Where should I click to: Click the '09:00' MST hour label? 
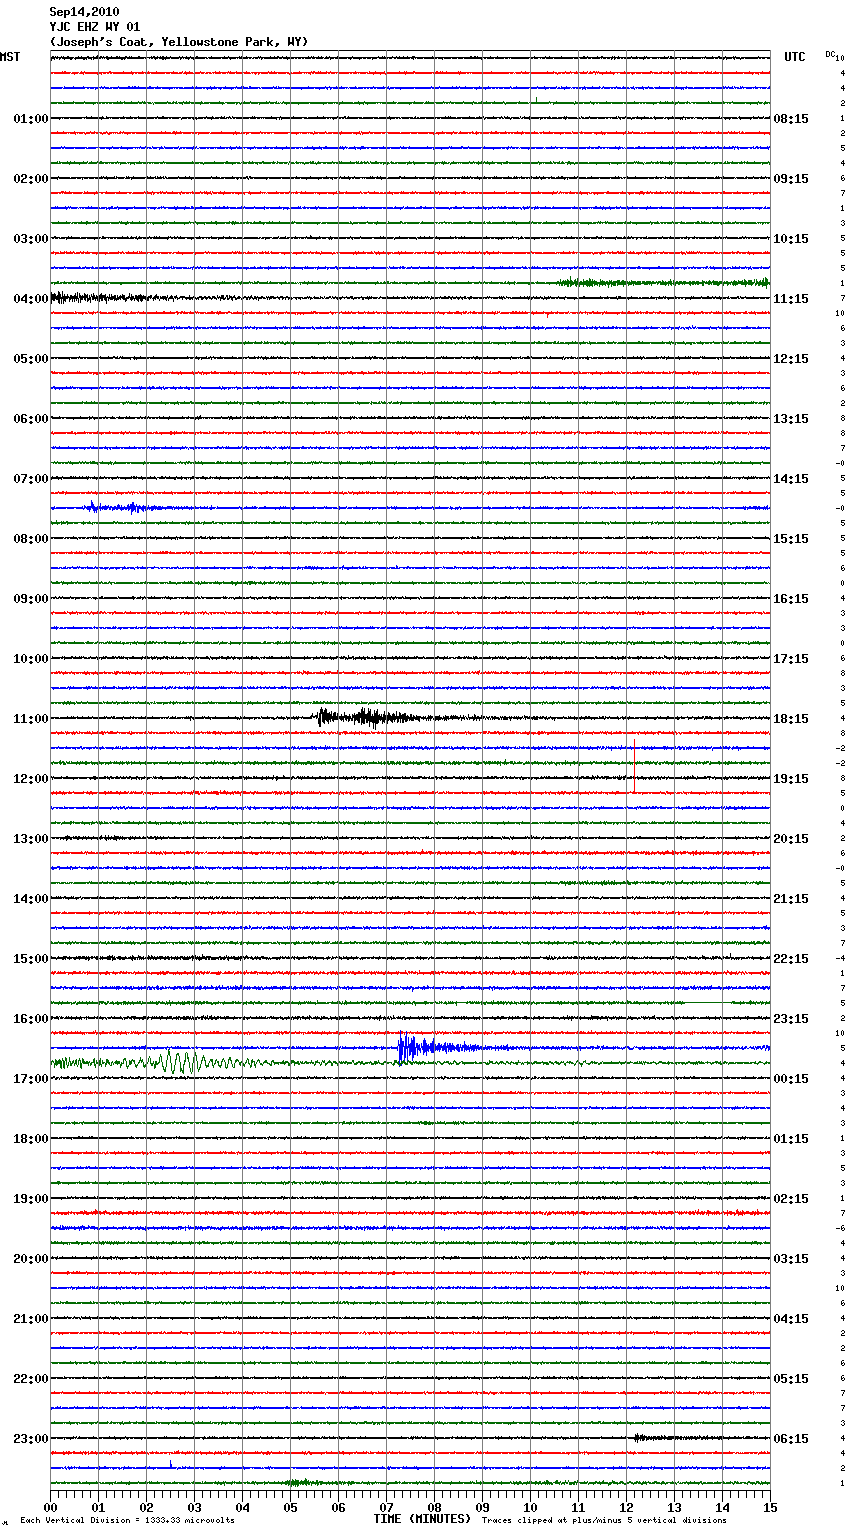tap(31, 599)
